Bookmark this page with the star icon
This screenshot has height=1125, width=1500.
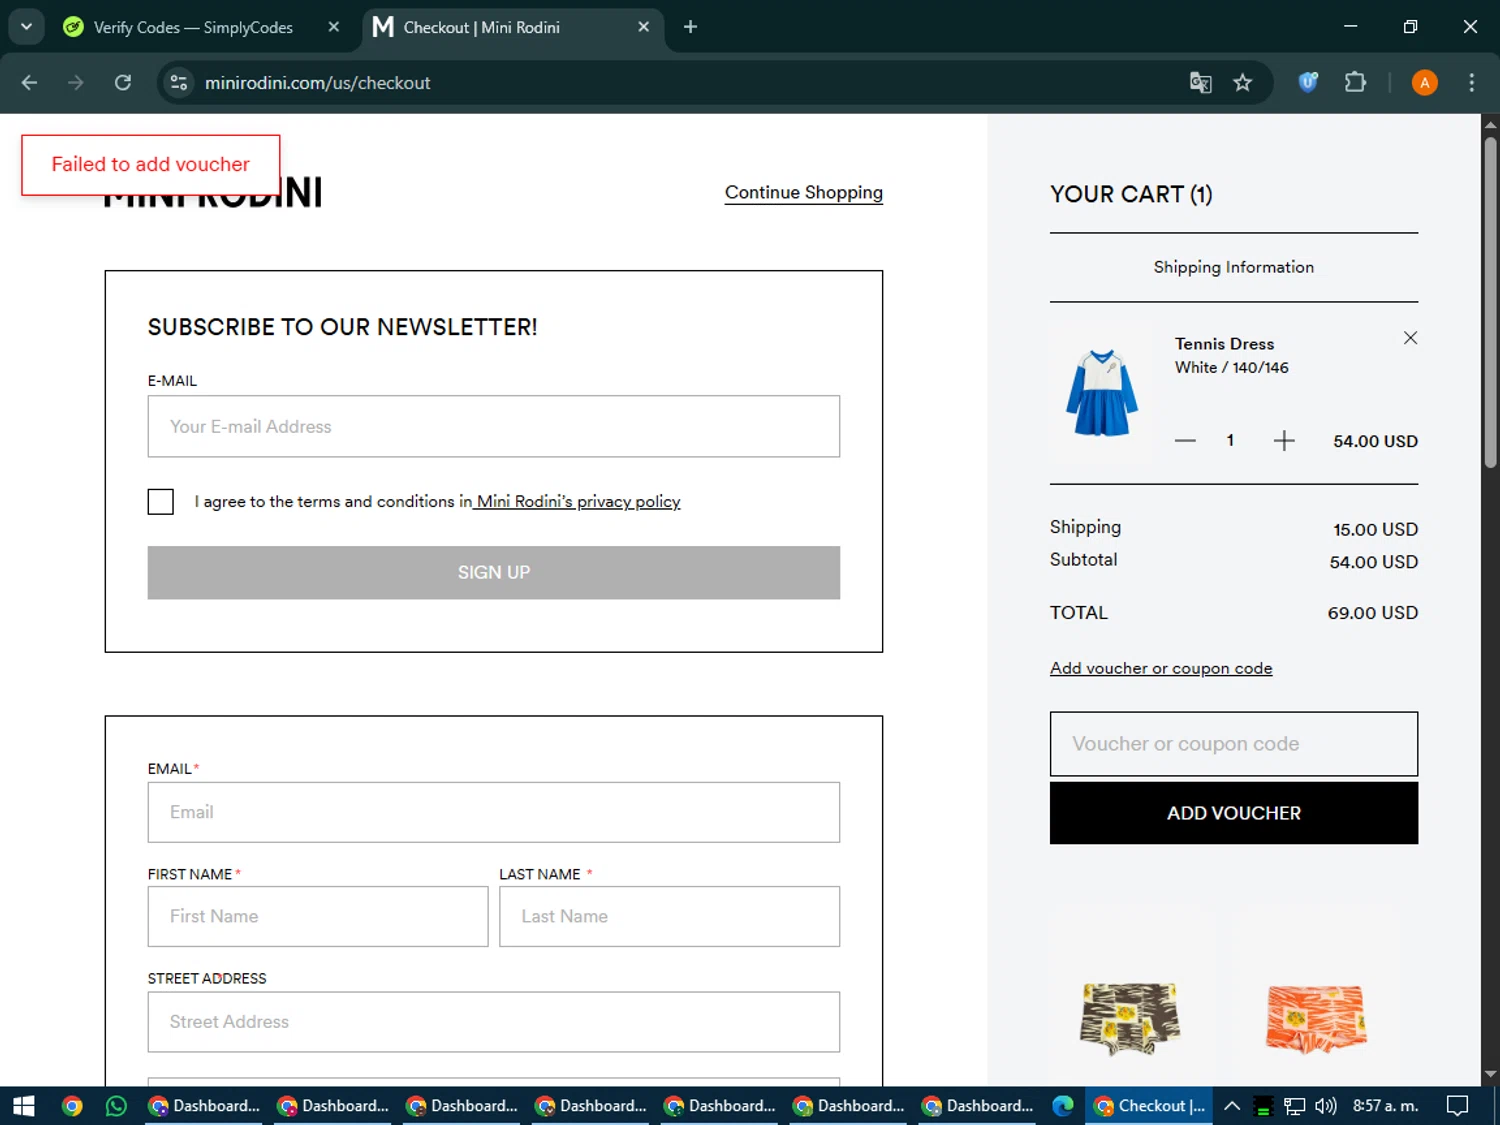coord(1242,83)
